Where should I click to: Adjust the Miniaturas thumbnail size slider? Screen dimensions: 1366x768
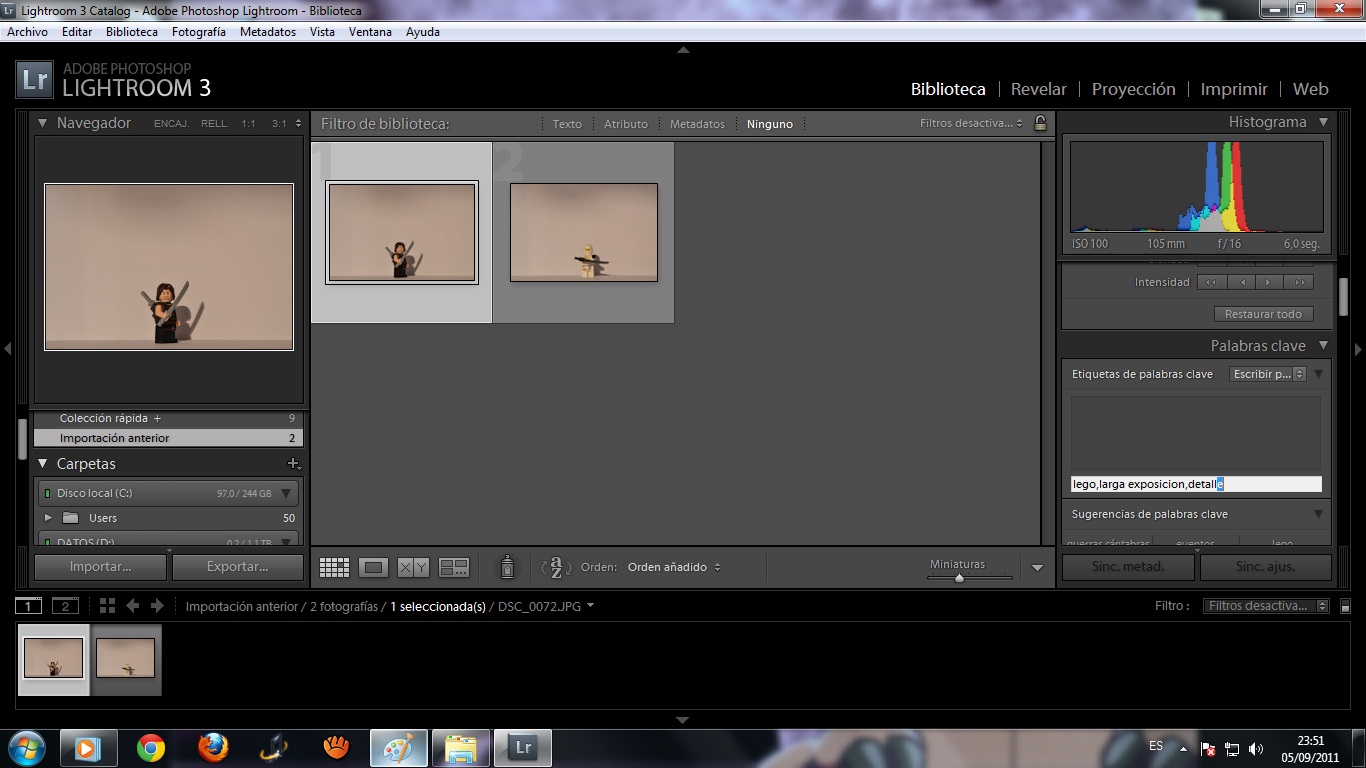click(x=958, y=578)
